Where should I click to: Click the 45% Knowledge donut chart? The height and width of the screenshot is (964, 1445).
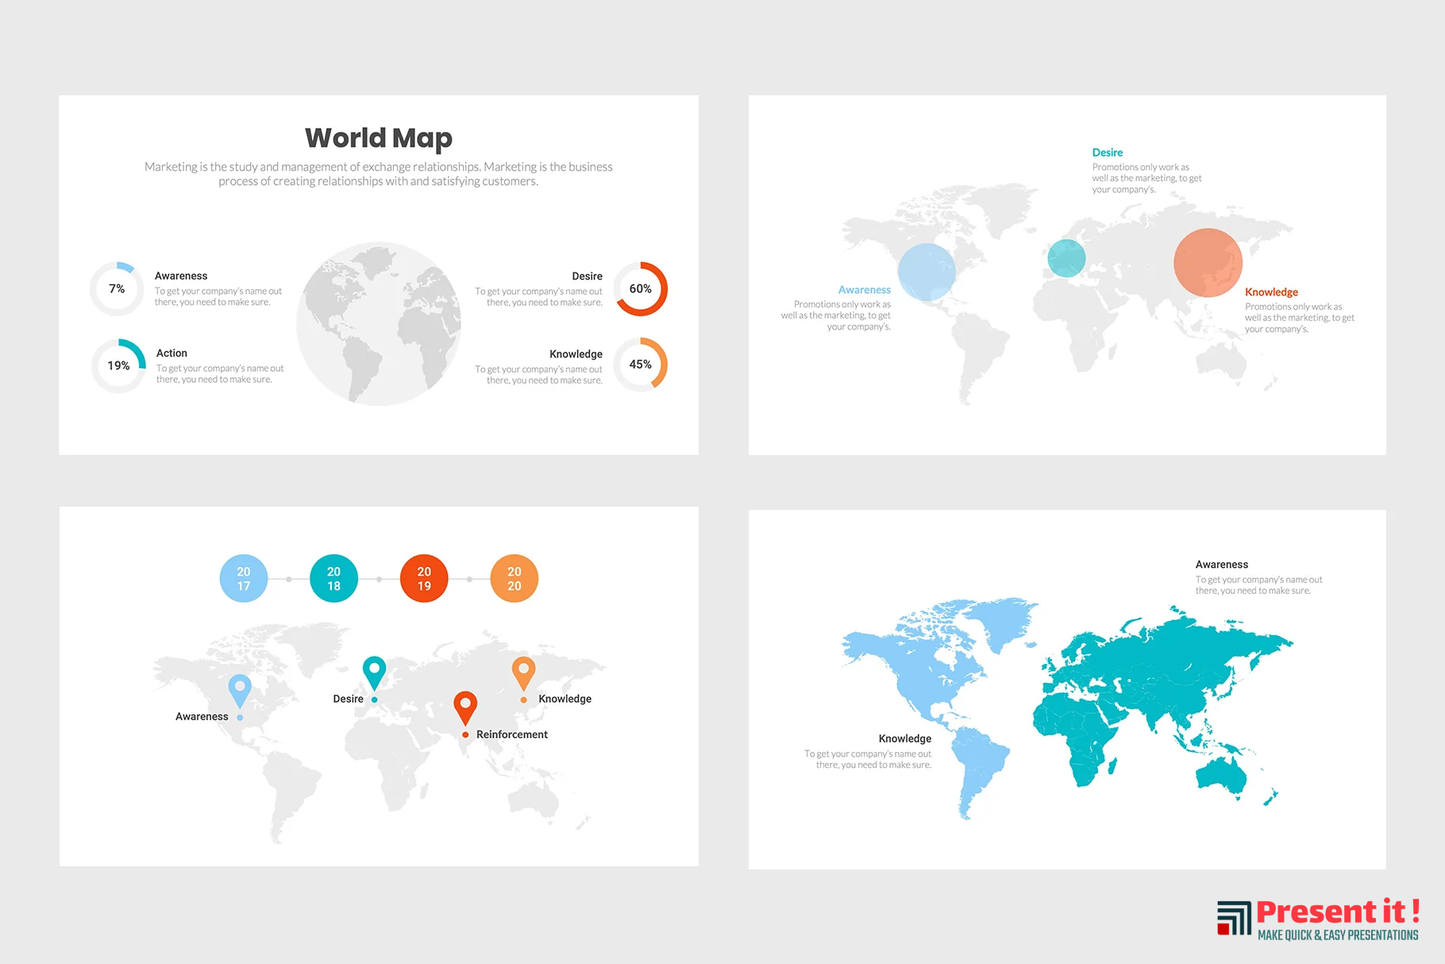click(x=640, y=365)
